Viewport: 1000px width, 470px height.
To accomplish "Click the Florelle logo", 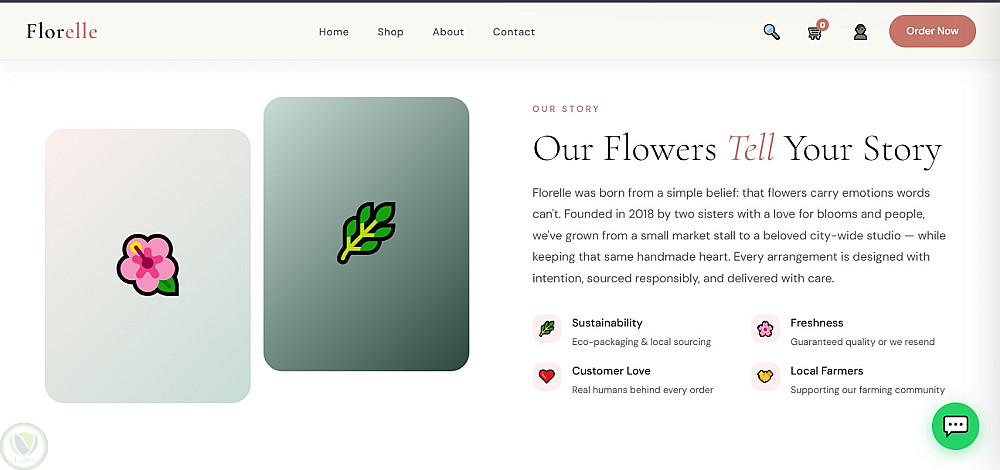I will click(62, 31).
